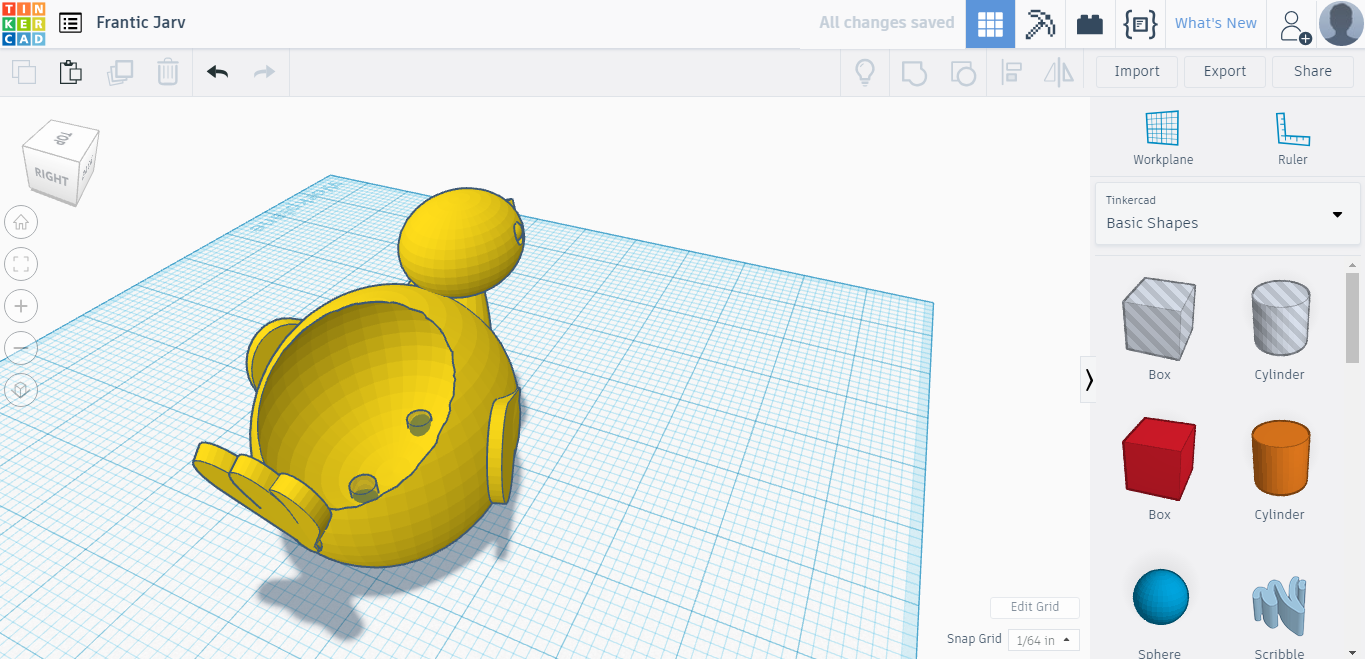Select the Ruler tool
The width and height of the screenshot is (1365, 659).
tap(1293, 138)
